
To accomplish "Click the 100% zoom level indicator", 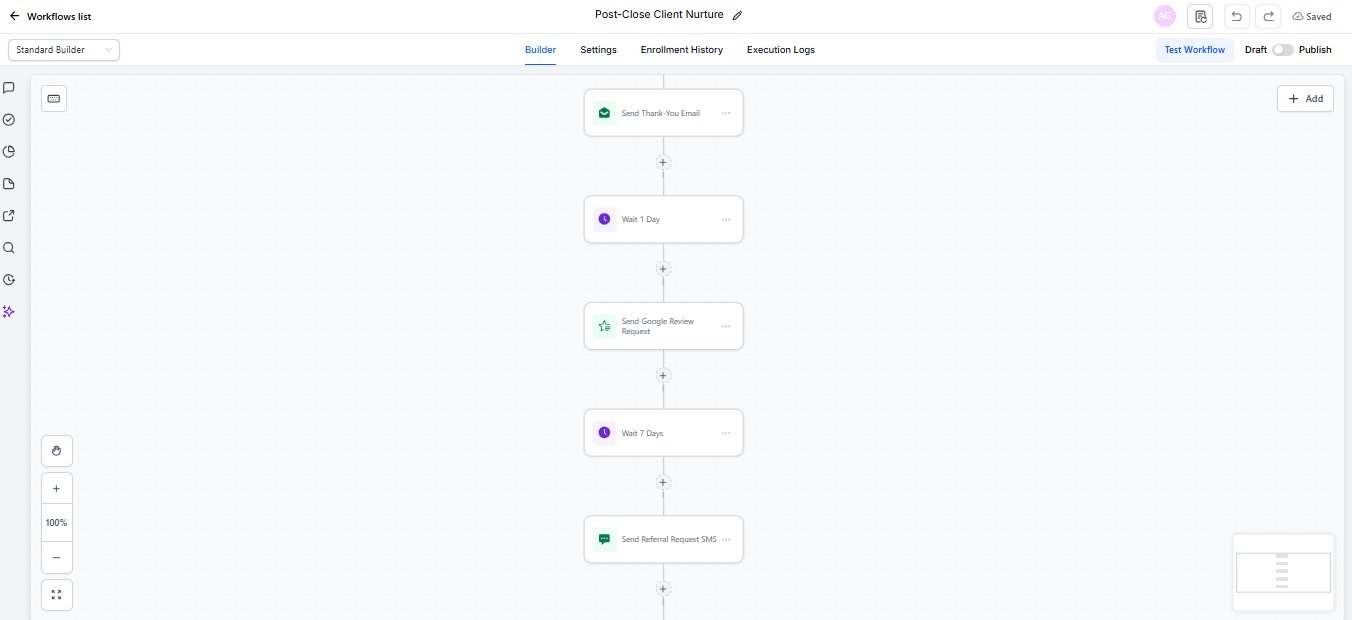I will [57, 523].
